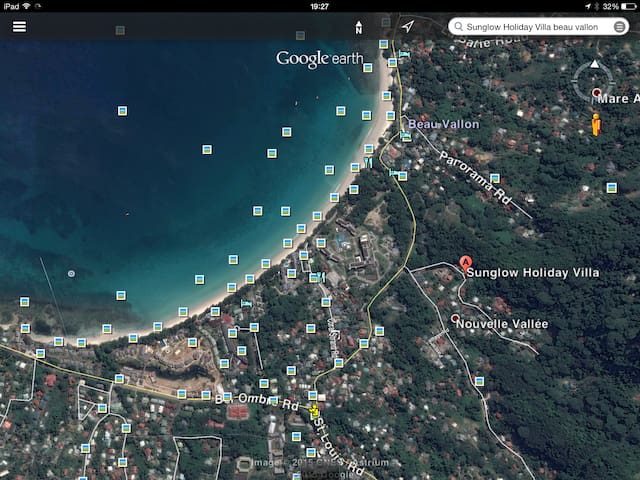The image size is (640, 480).
Task: Tap red marker A for Sunglow Holiday Villa
Action: (466, 262)
